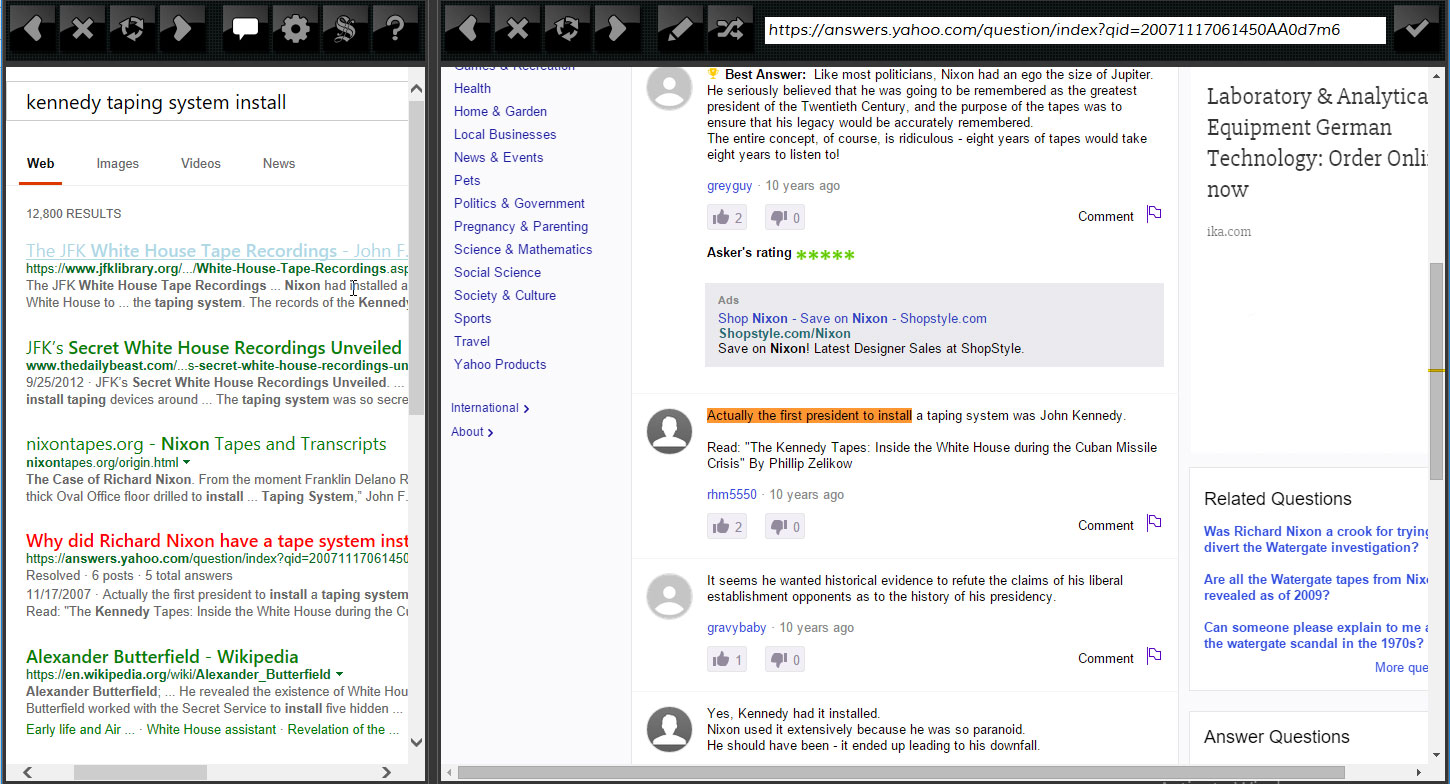
Task: Comment on gravybaby's answer
Action: [1106, 658]
